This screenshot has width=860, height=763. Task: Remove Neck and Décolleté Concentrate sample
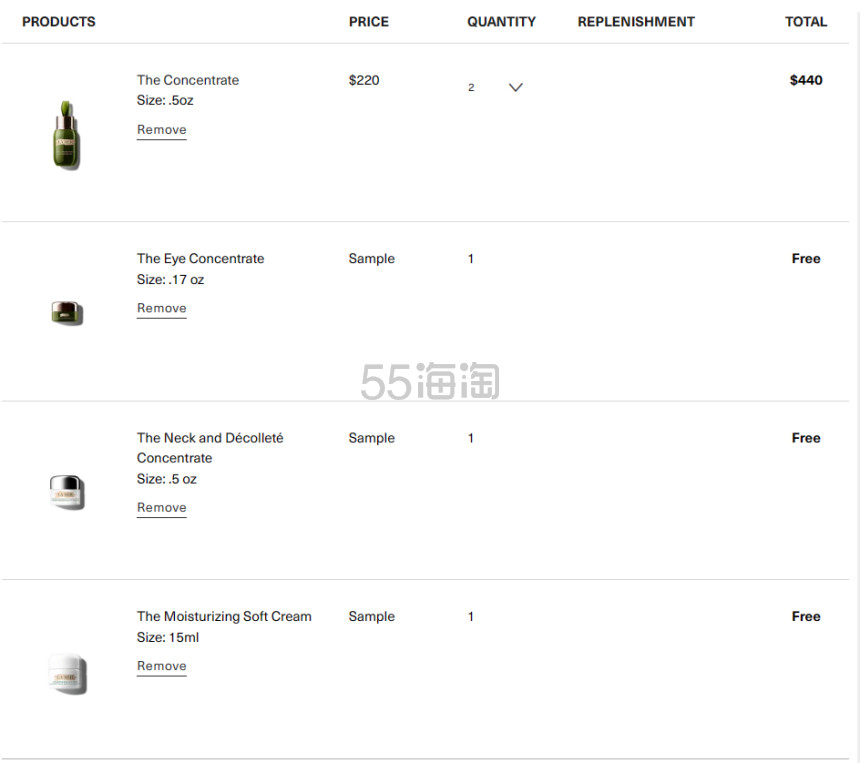[x=162, y=508]
